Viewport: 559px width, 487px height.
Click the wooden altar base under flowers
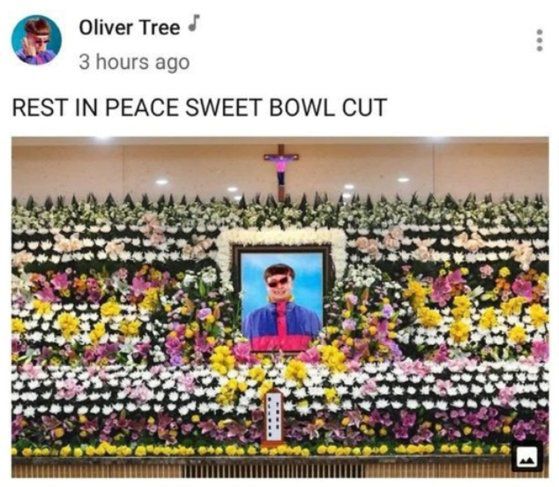point(280,468)
